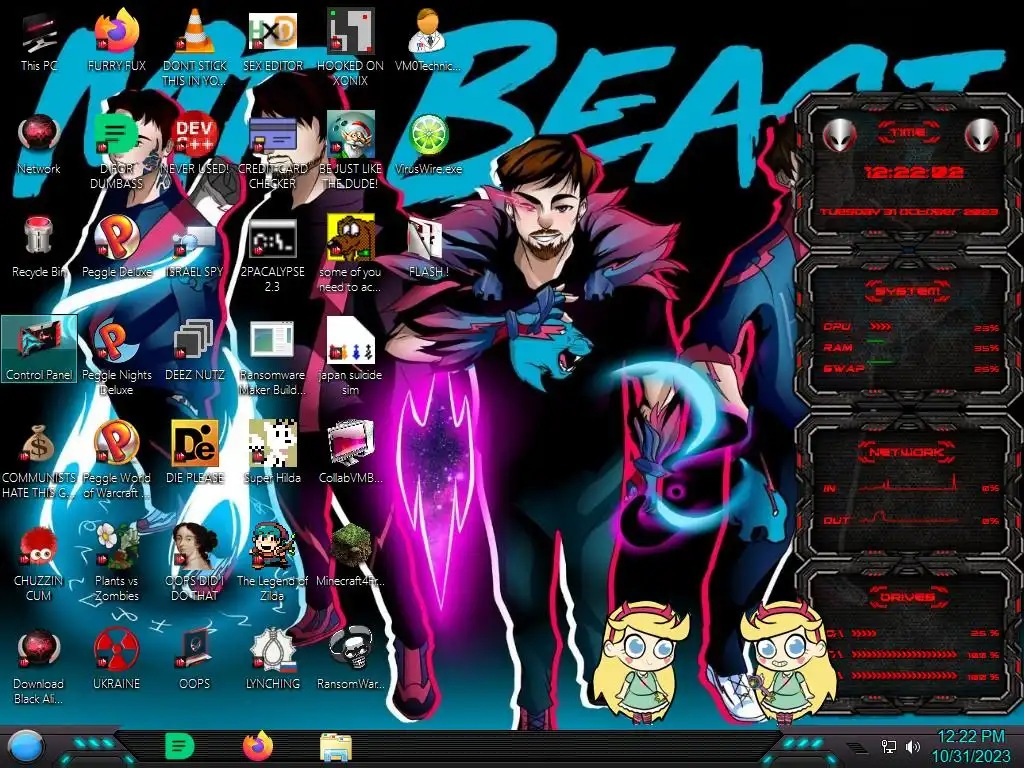Screen dimensions: 1024x768
Task: Launch Firefox from the taskbar
Action: click(x=258, y=746)
